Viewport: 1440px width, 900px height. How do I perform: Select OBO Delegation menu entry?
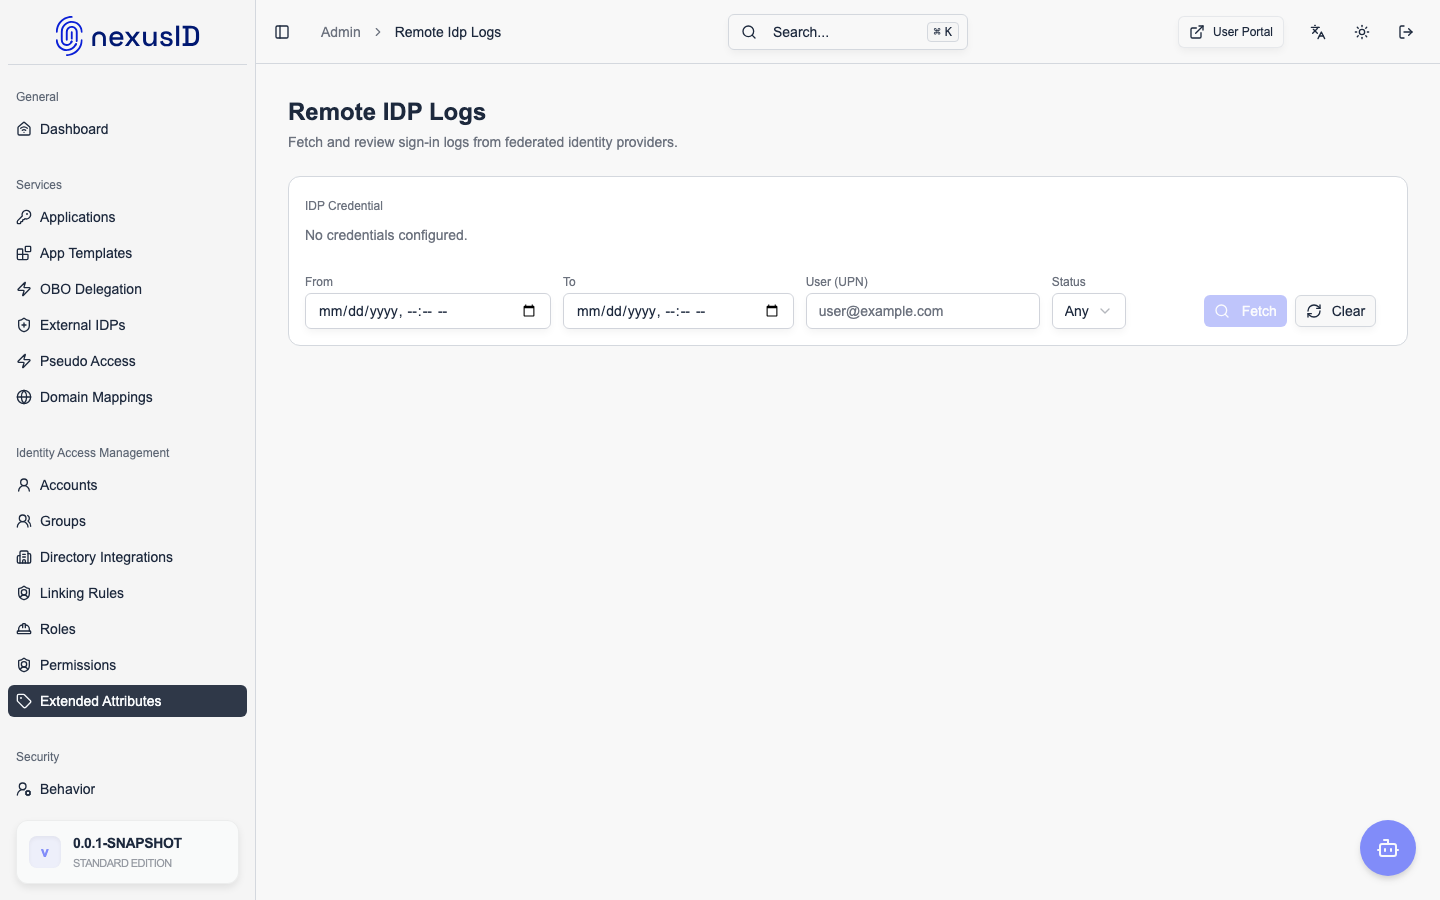point(127,289)
